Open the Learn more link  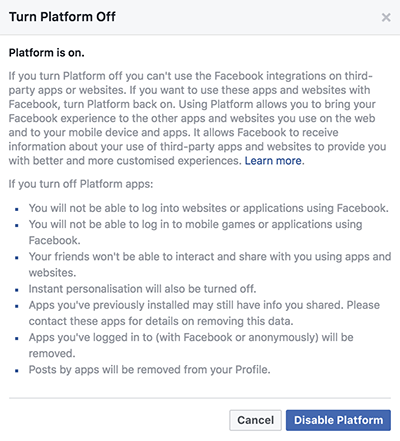coord(273,161)
